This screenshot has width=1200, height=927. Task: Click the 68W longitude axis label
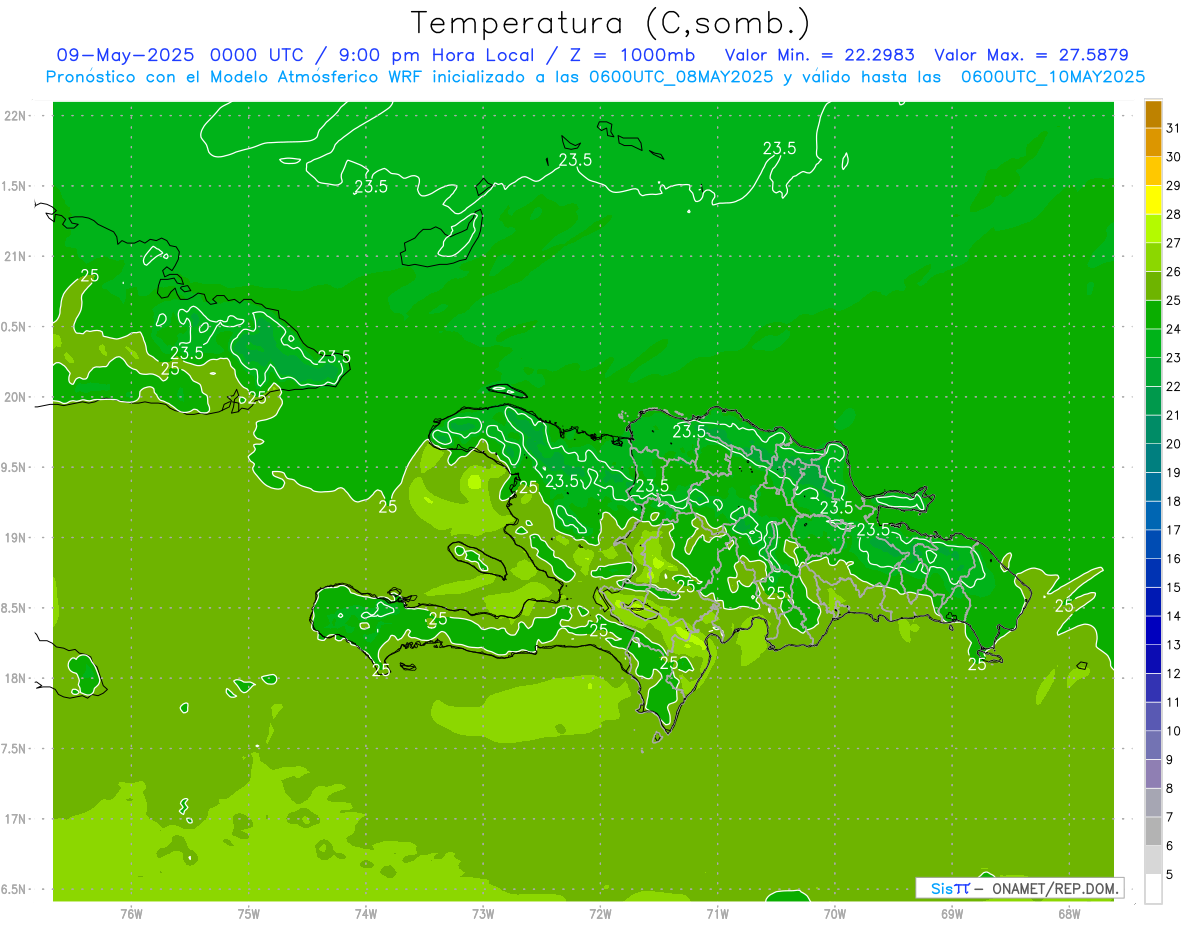coord(1069,914)
